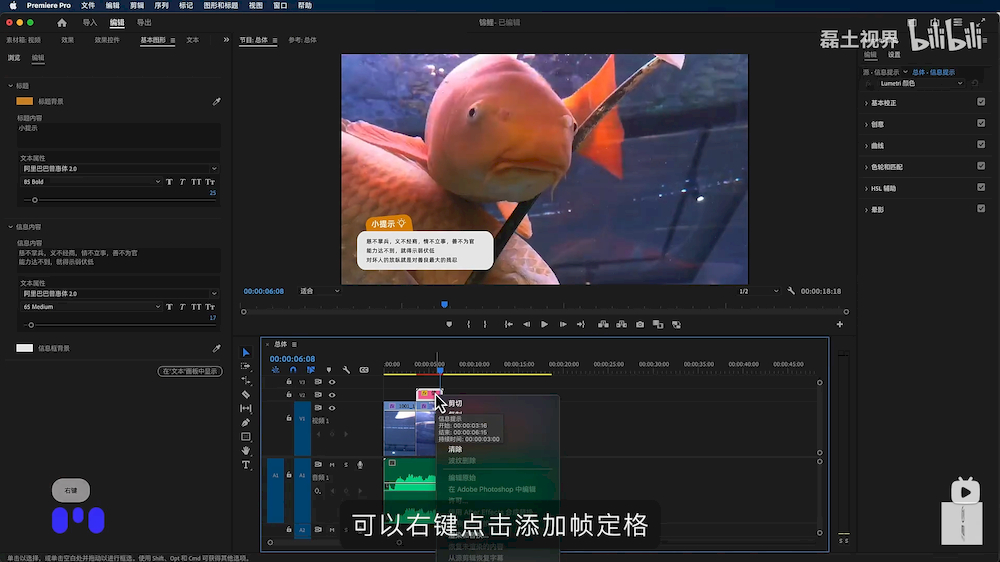
Task: Select the Pen tool
Action: 246,422
